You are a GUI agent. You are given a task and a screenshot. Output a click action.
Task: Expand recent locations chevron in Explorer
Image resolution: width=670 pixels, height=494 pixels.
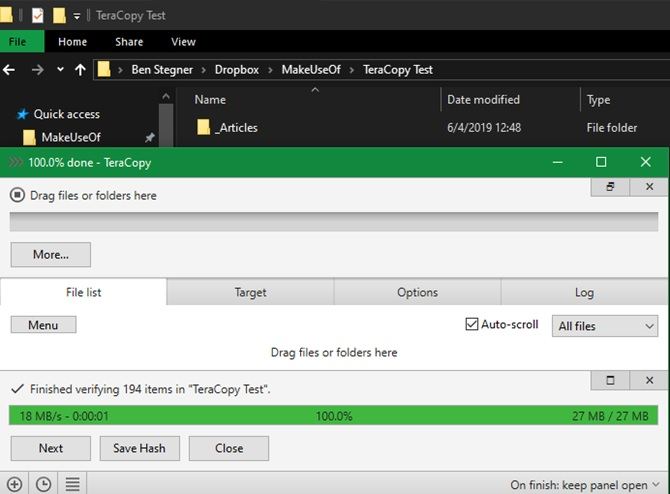point(60,70)
